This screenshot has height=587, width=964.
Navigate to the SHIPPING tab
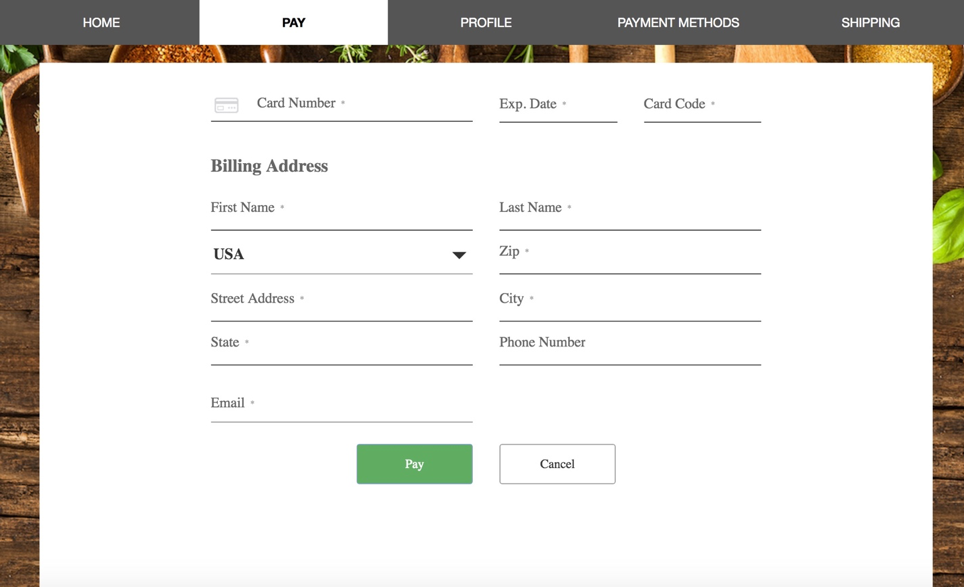(870, 22)
